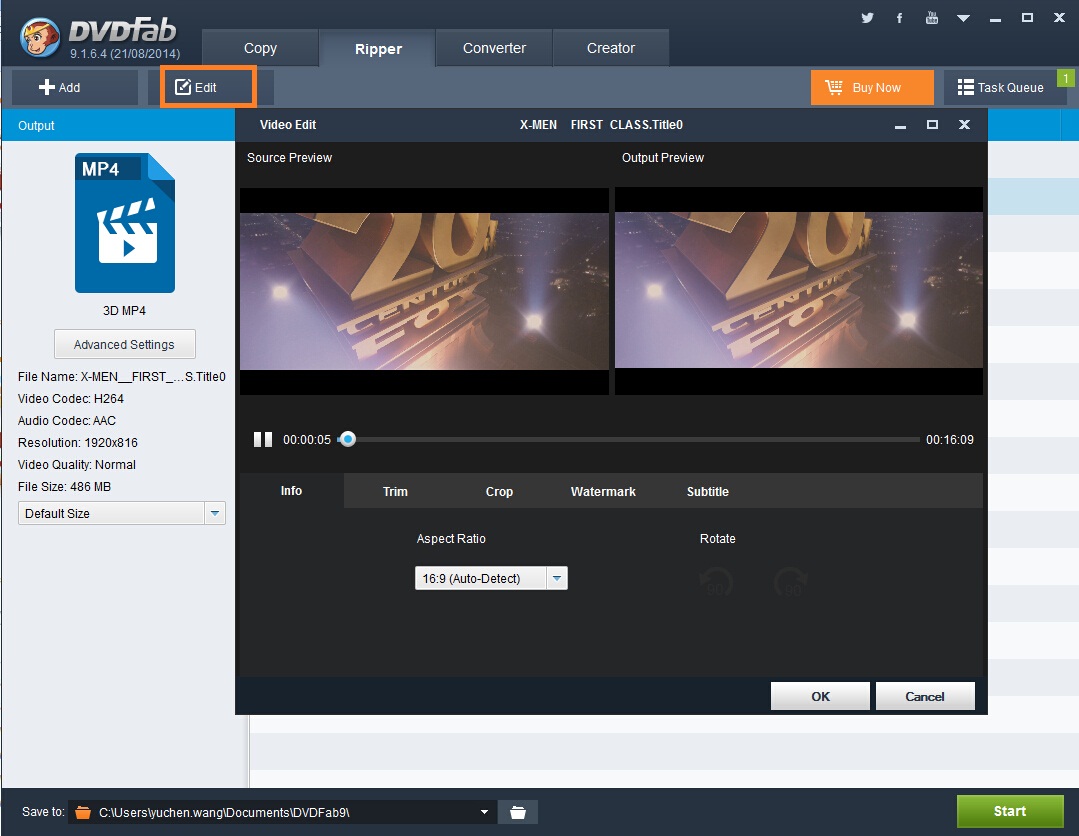Viewport: 1079px width, 836px height.
Task: Select the Info tab in Video Edit
Action: tap(291, 491)
